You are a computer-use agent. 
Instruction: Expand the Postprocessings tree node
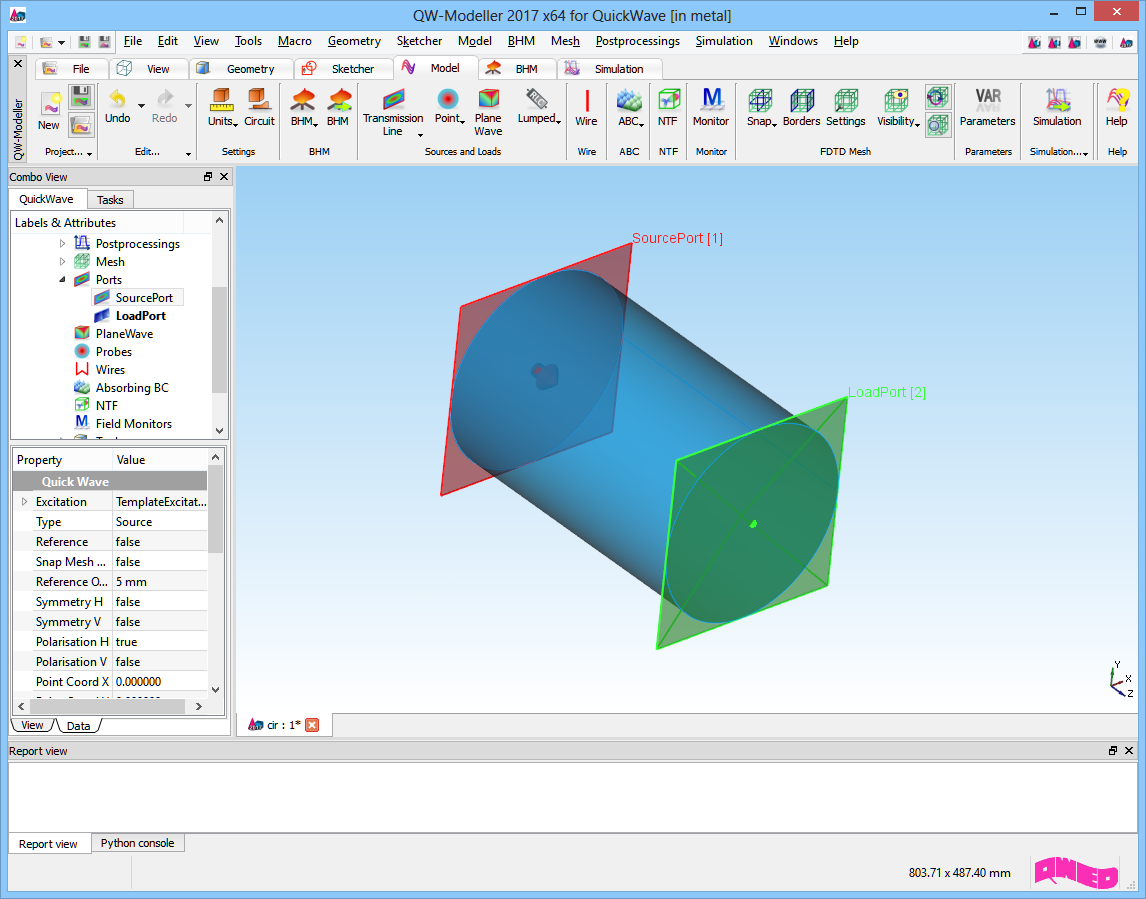[63, 244]
